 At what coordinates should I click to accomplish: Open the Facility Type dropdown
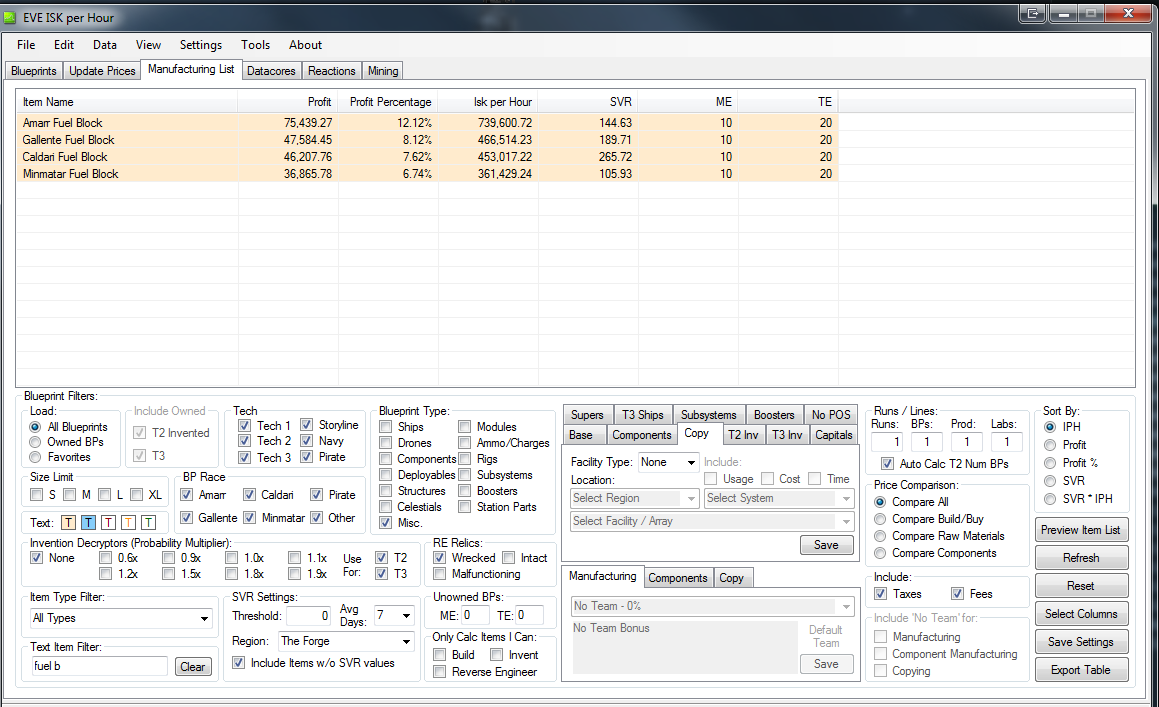(x=669, y=462)
